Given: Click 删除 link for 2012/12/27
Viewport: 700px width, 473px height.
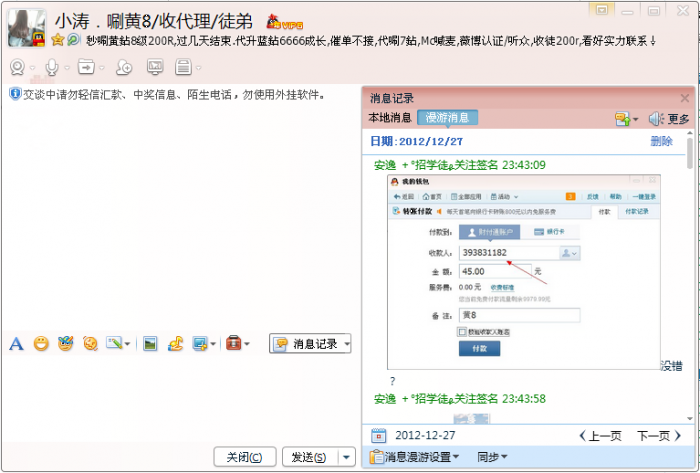Looking at the screenshot, I should tap(661, 141).
